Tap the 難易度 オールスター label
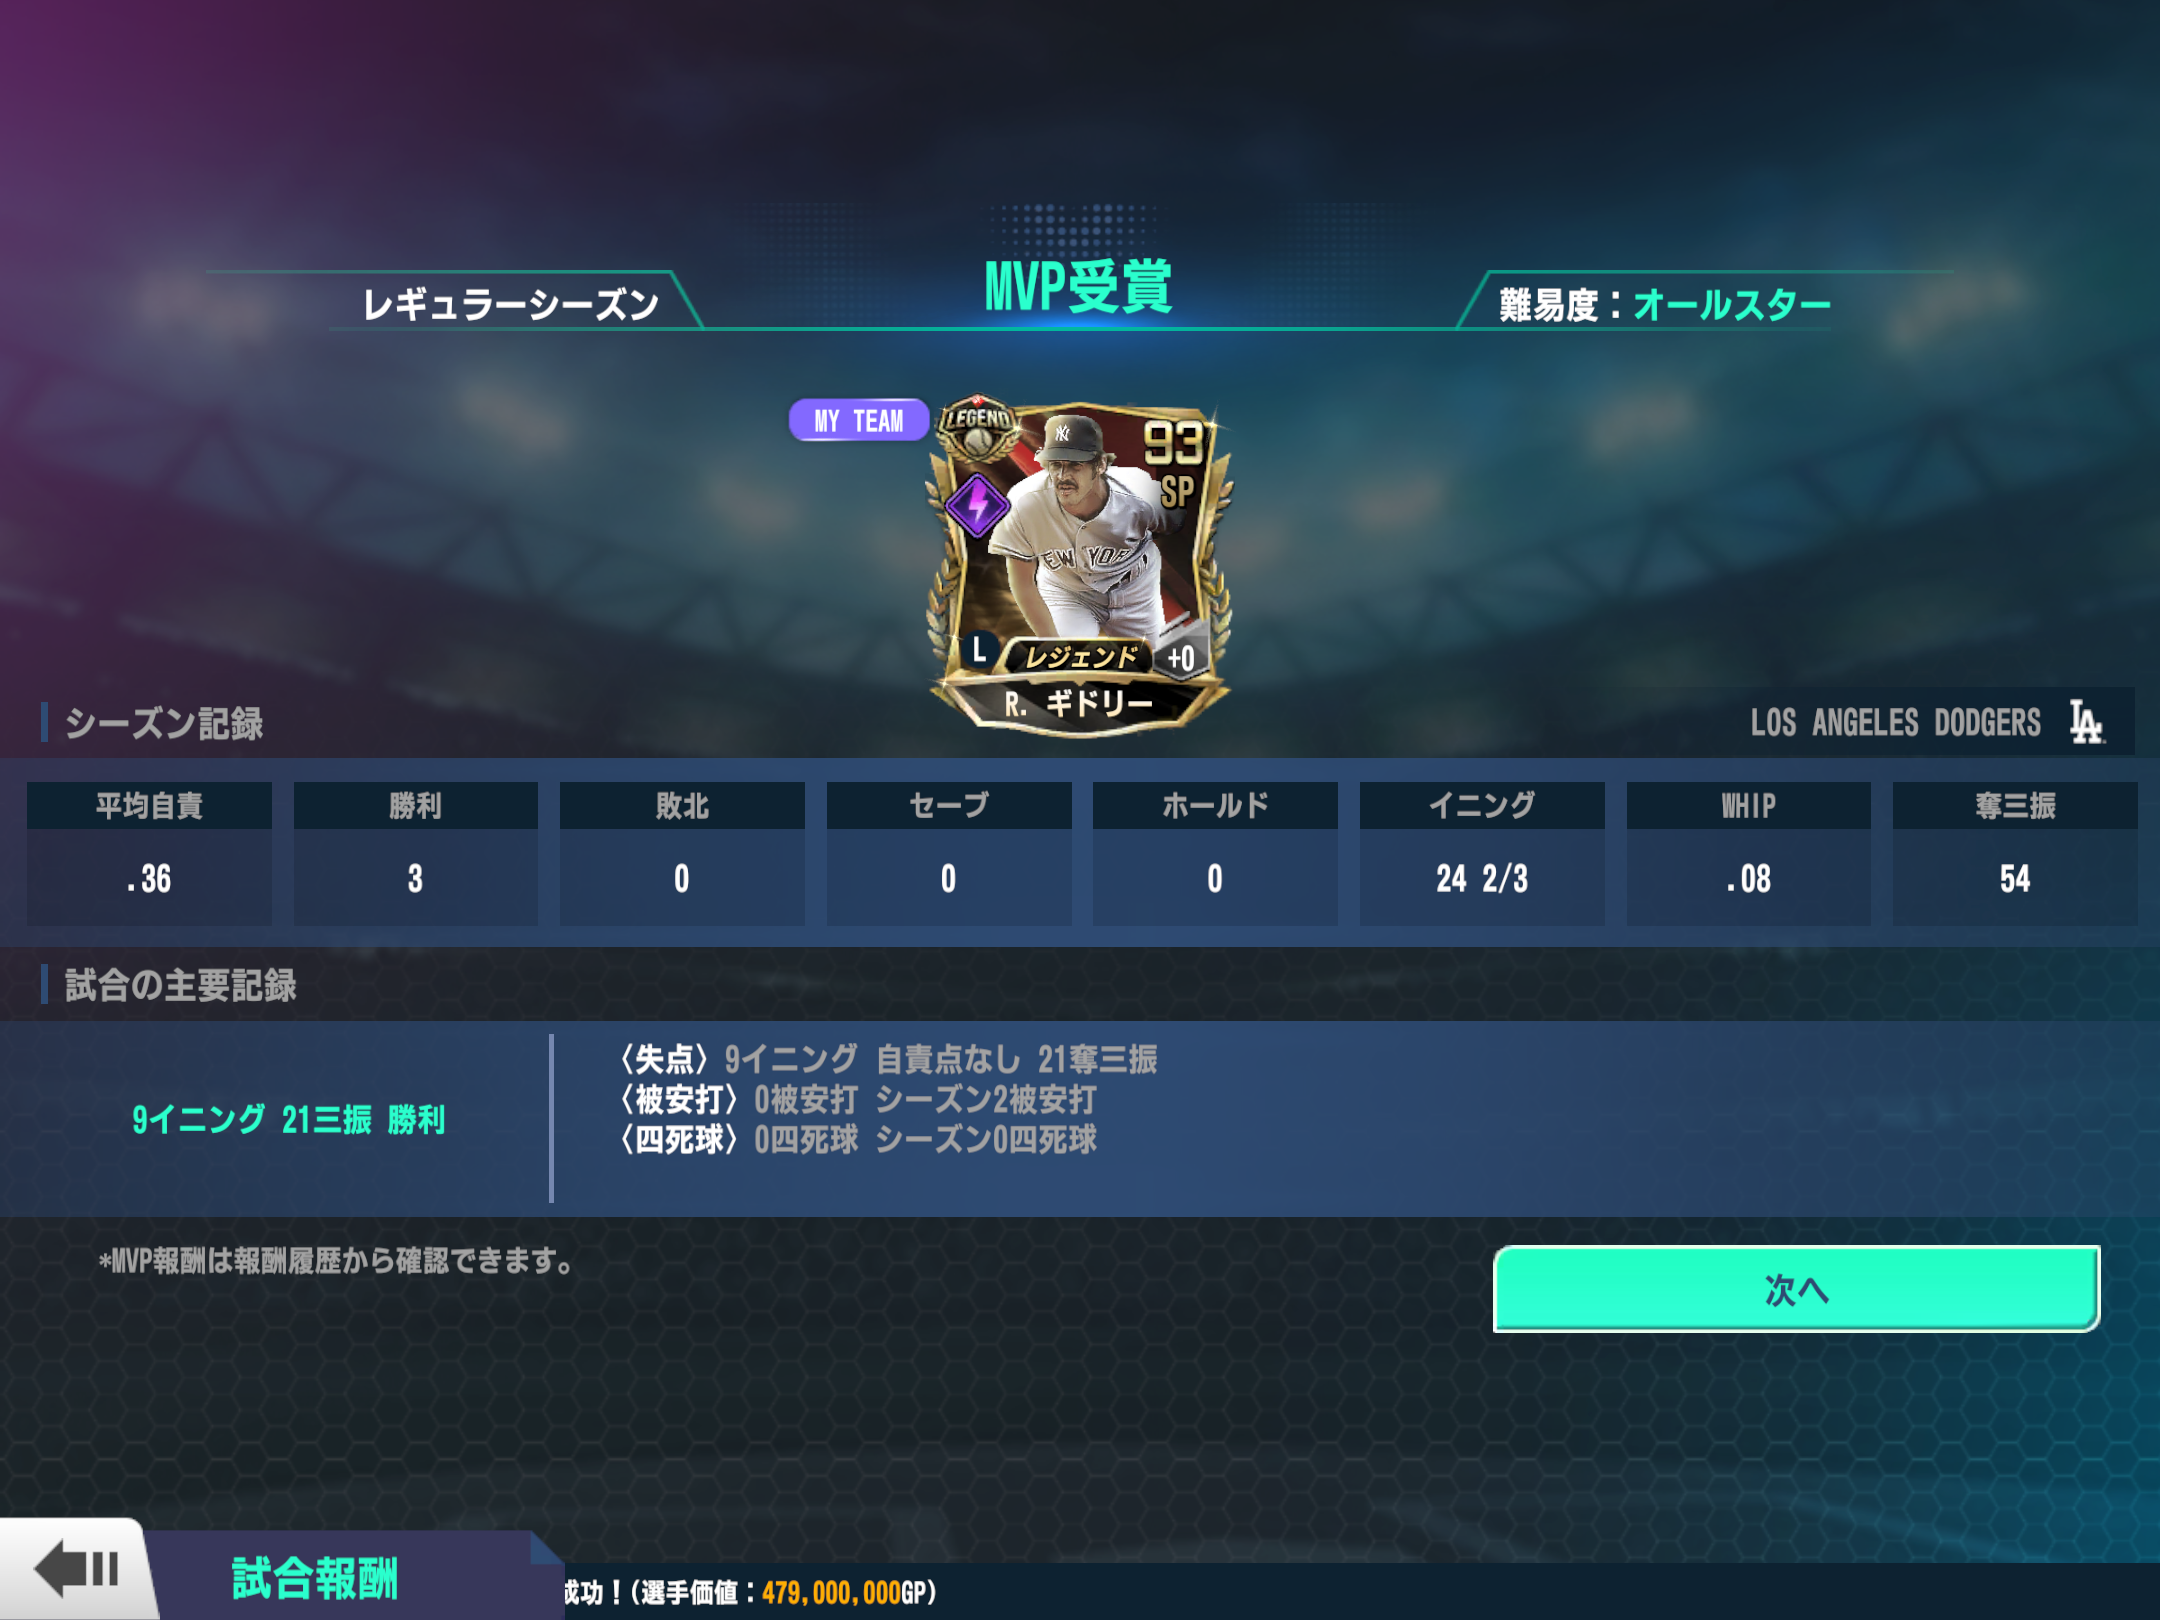2160x1620 pixels. click(x=1665, y=304)
